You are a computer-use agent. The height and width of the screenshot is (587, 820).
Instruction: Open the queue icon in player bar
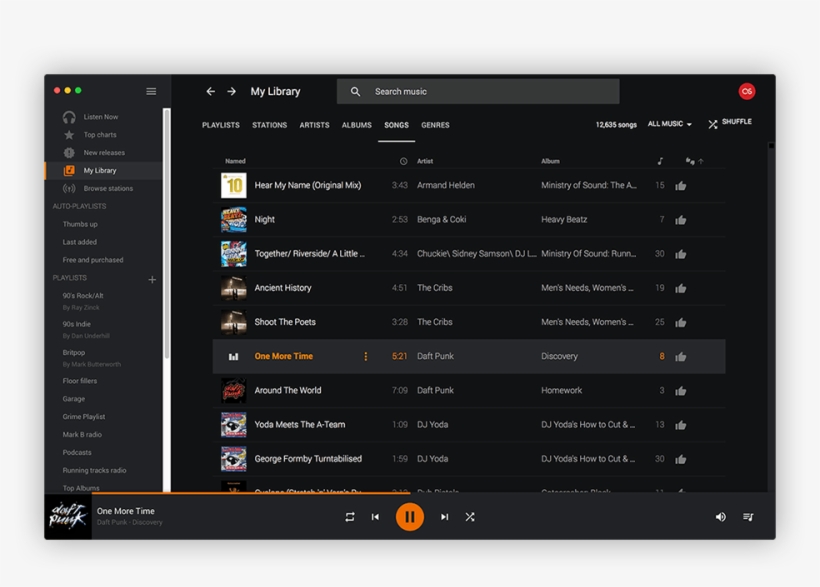point(747,518)
